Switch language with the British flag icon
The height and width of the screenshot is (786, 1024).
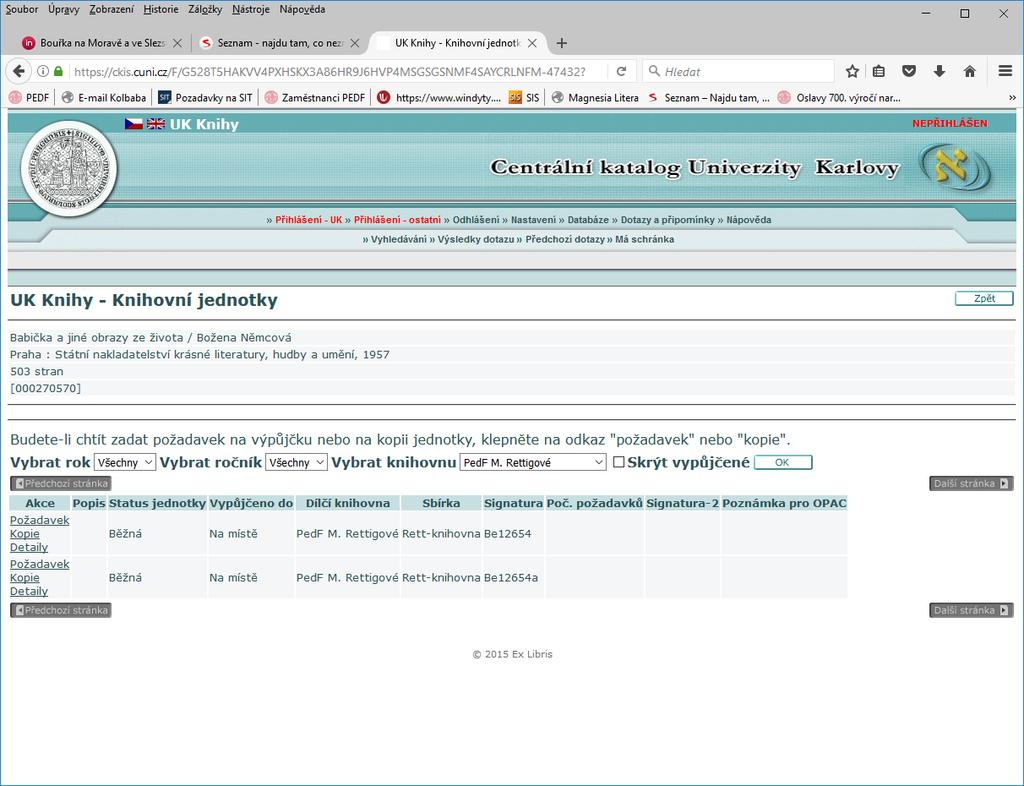click(x=156, y=123)
